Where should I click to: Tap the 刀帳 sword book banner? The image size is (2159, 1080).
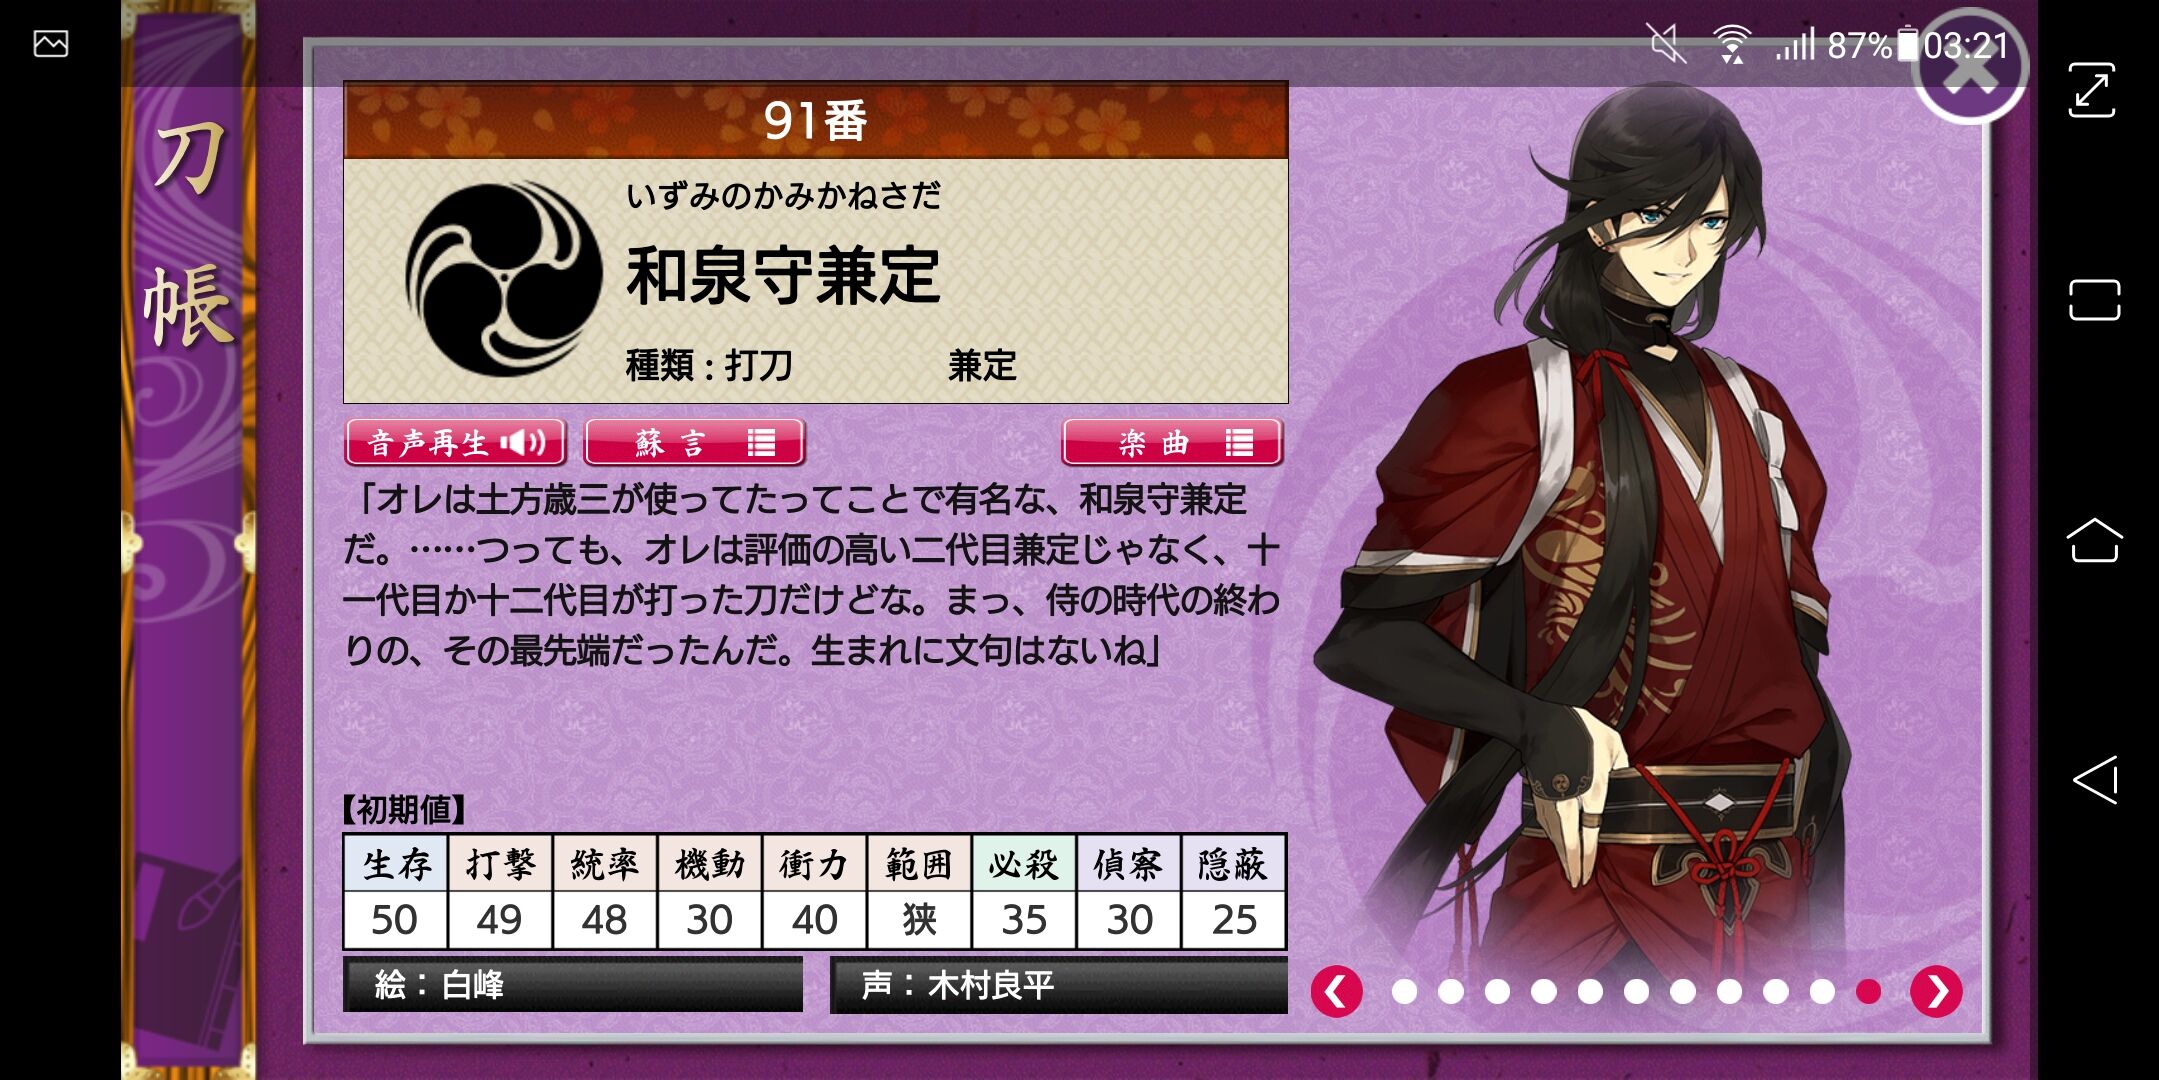click(x=189, y=238)
